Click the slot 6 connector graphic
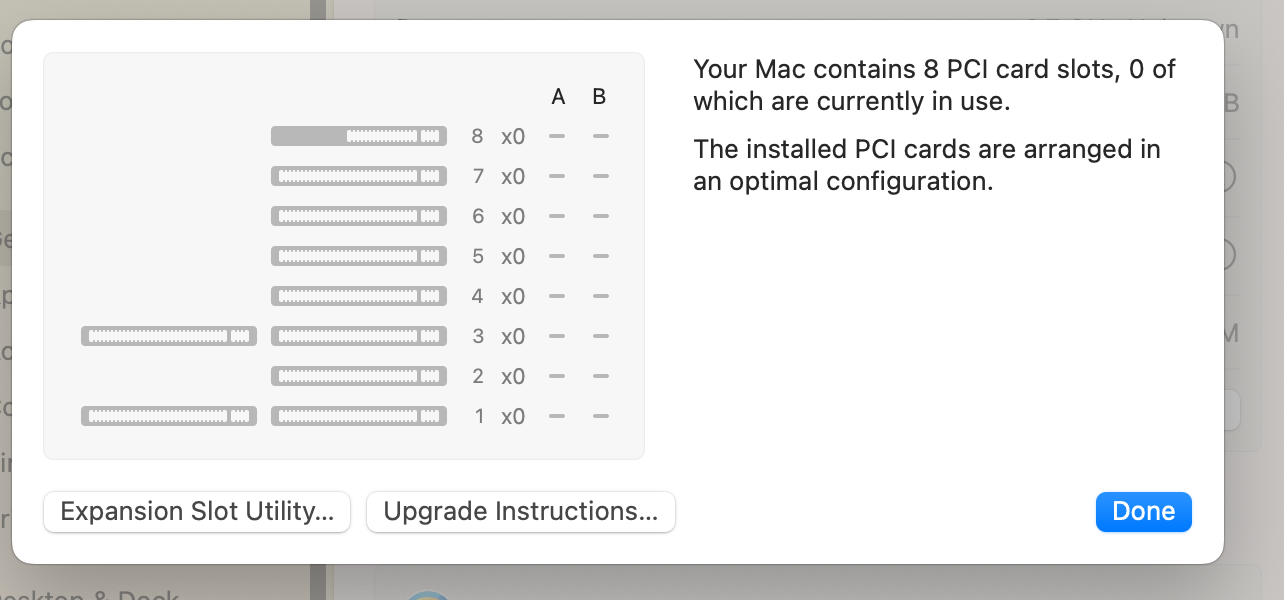Screen dimensions: 1284x600 pyautogui.click(x=359, y=216)
